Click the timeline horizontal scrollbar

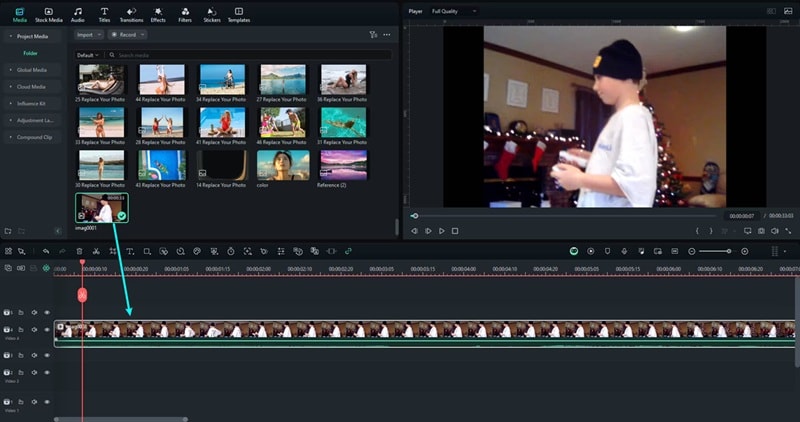click(121, 419)
